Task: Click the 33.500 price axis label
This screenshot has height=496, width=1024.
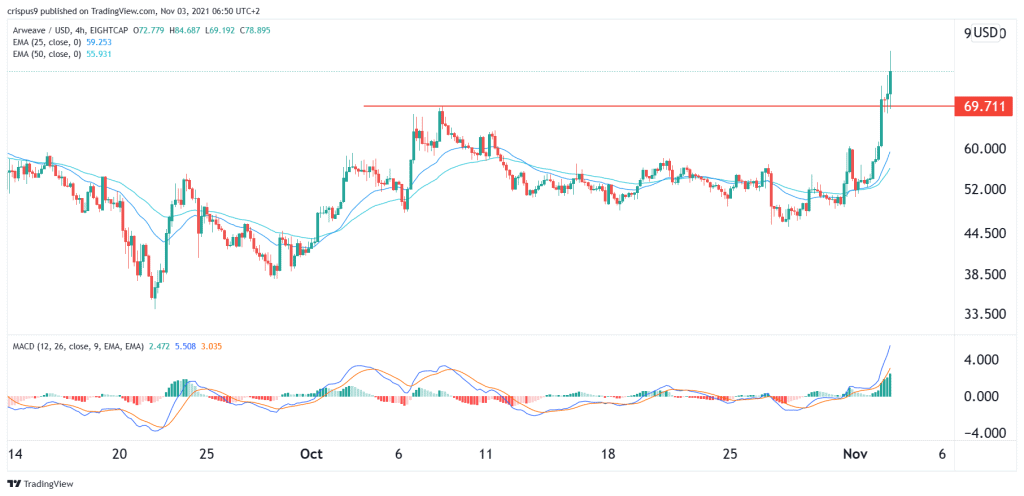Action: click(983, 315)
